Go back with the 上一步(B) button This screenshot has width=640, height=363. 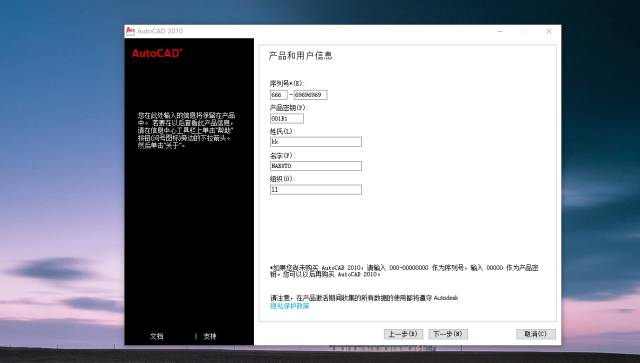(403, 334)
